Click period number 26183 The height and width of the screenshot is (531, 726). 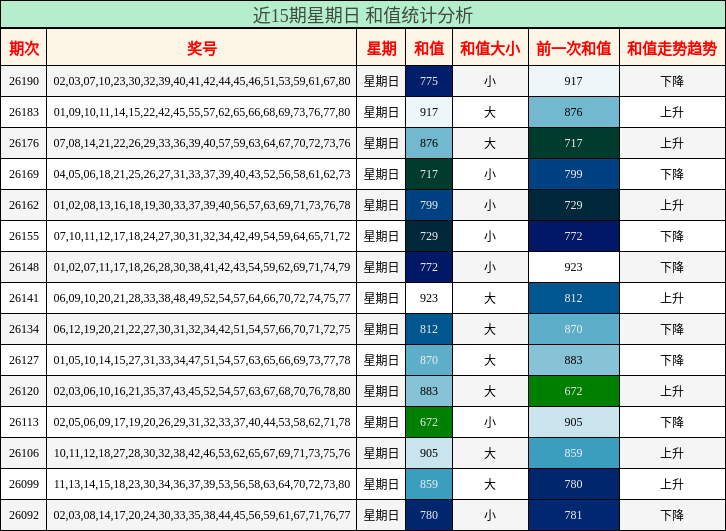tap(24, 112)
